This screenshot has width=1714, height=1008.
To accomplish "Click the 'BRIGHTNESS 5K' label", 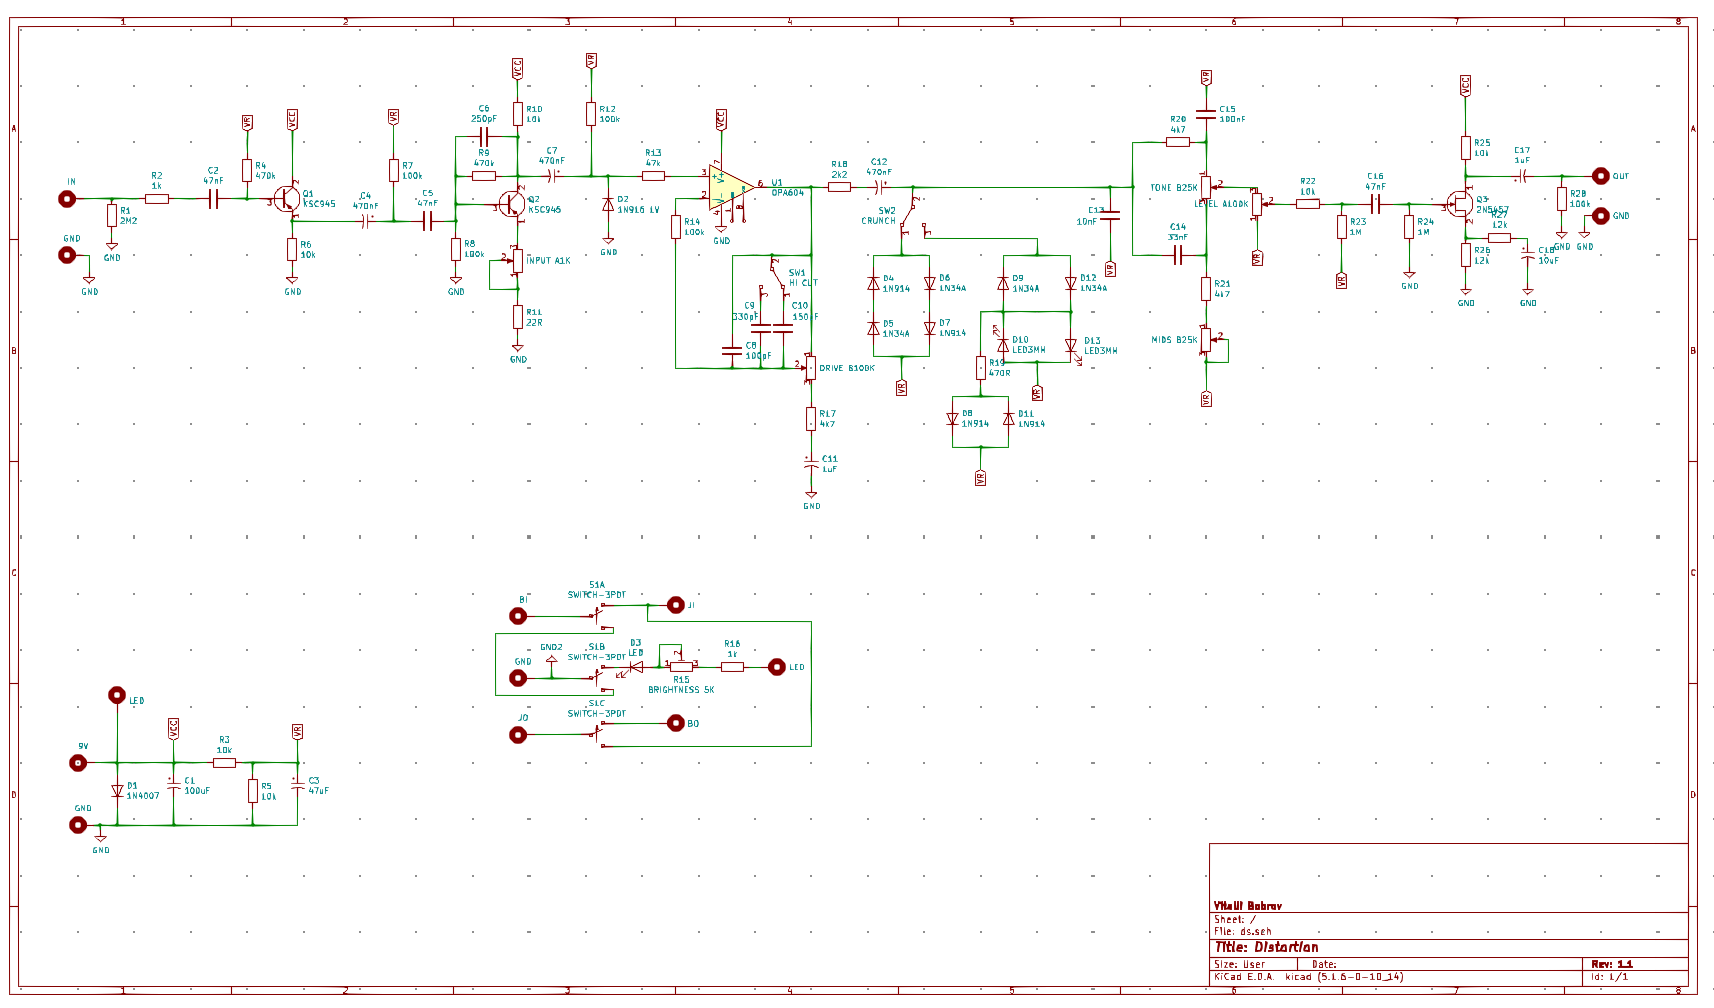I will pyautogui.click(x=681, y=690).
